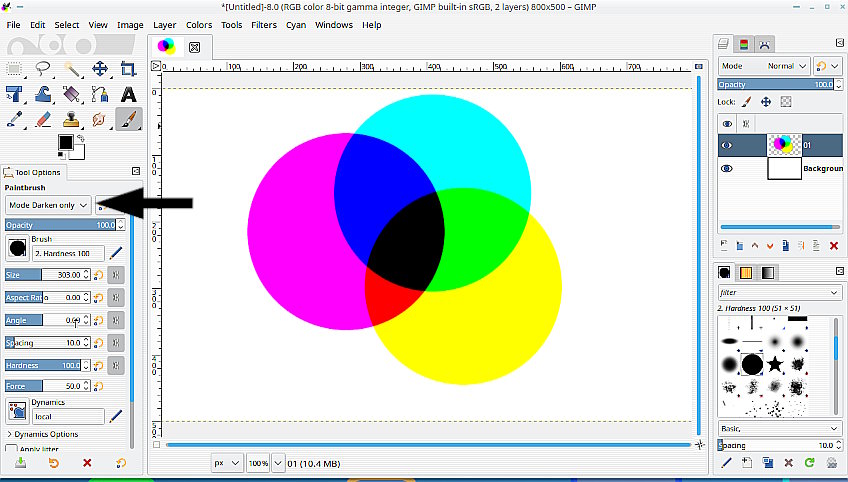Image resolution: width=848 pixels, height=482 pixels.
Task: Toggle link for Size to brush
Action: point(116,275)
